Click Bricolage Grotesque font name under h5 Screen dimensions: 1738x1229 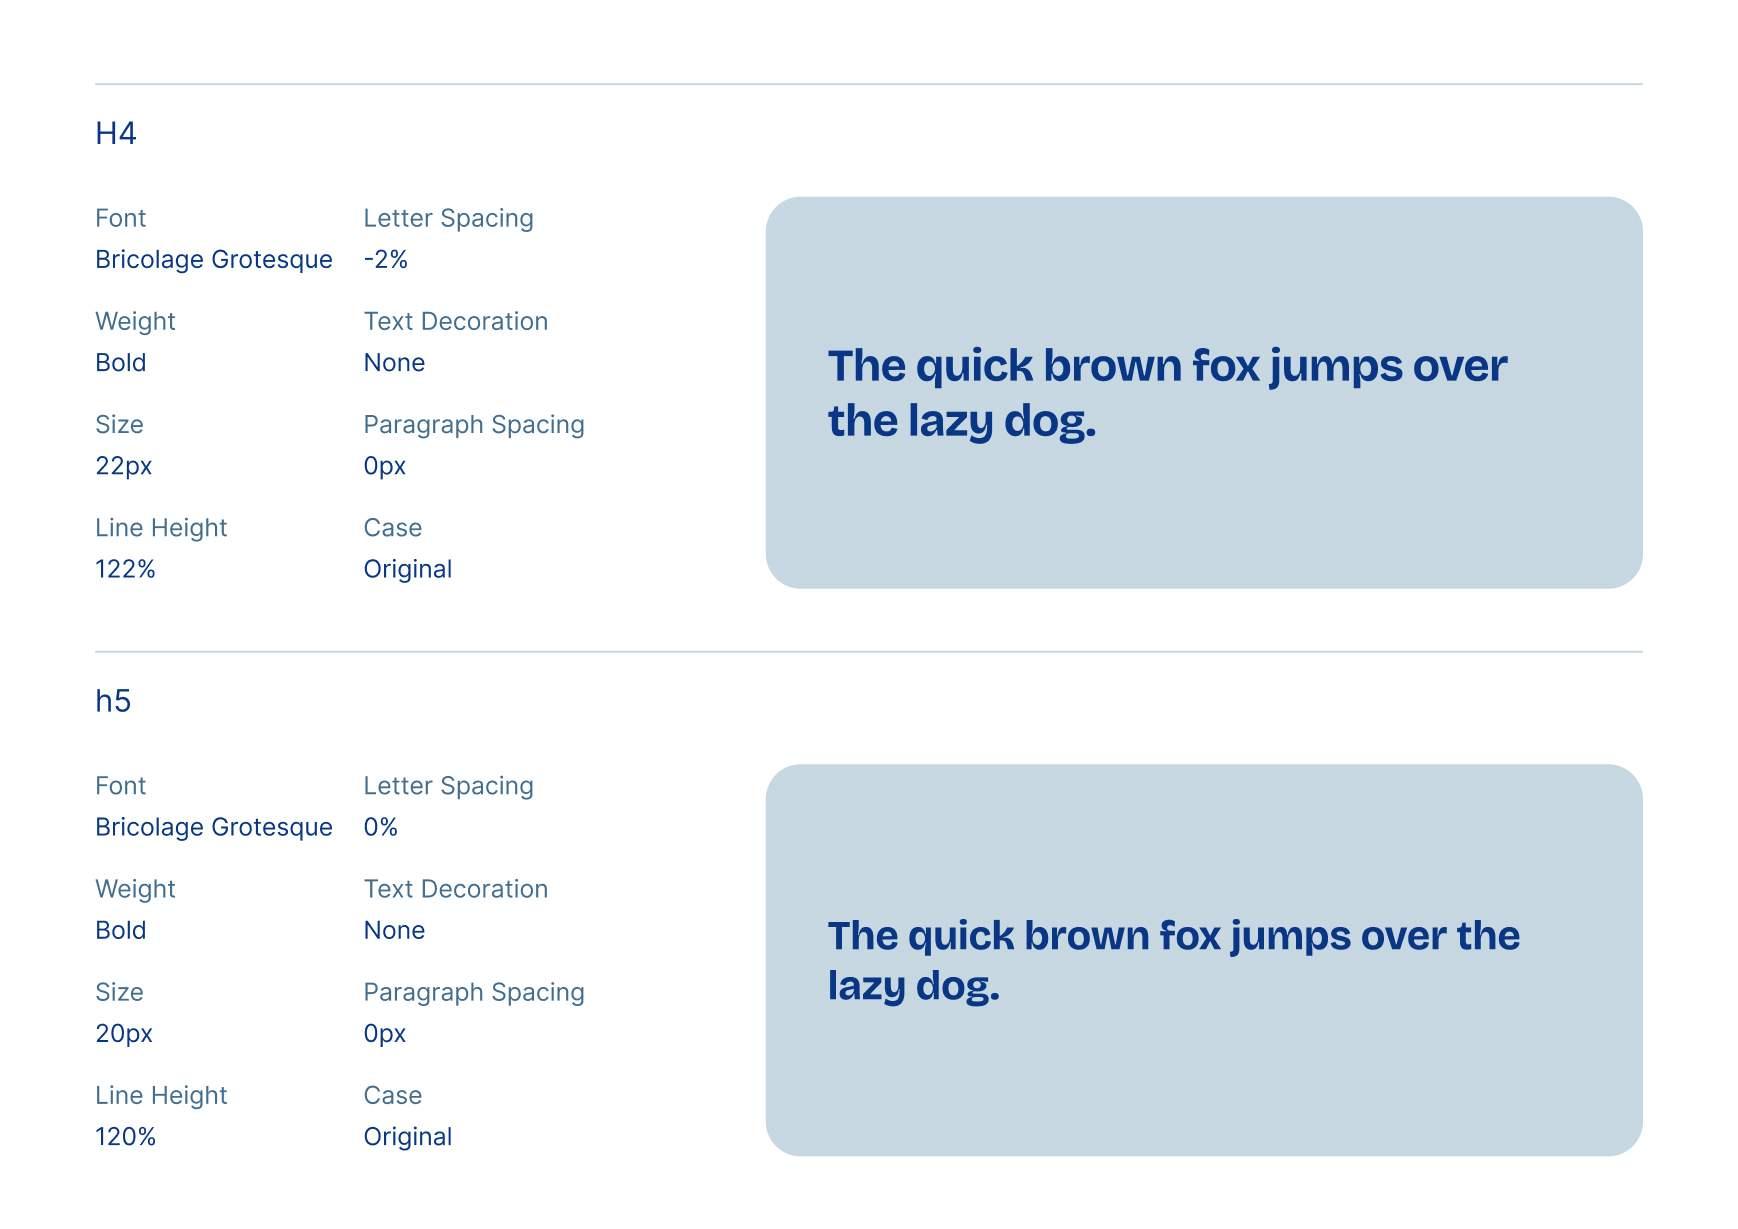coord(214,828)
